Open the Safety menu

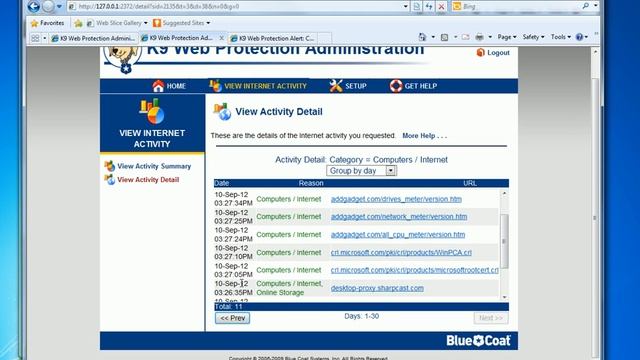point(533,37)
